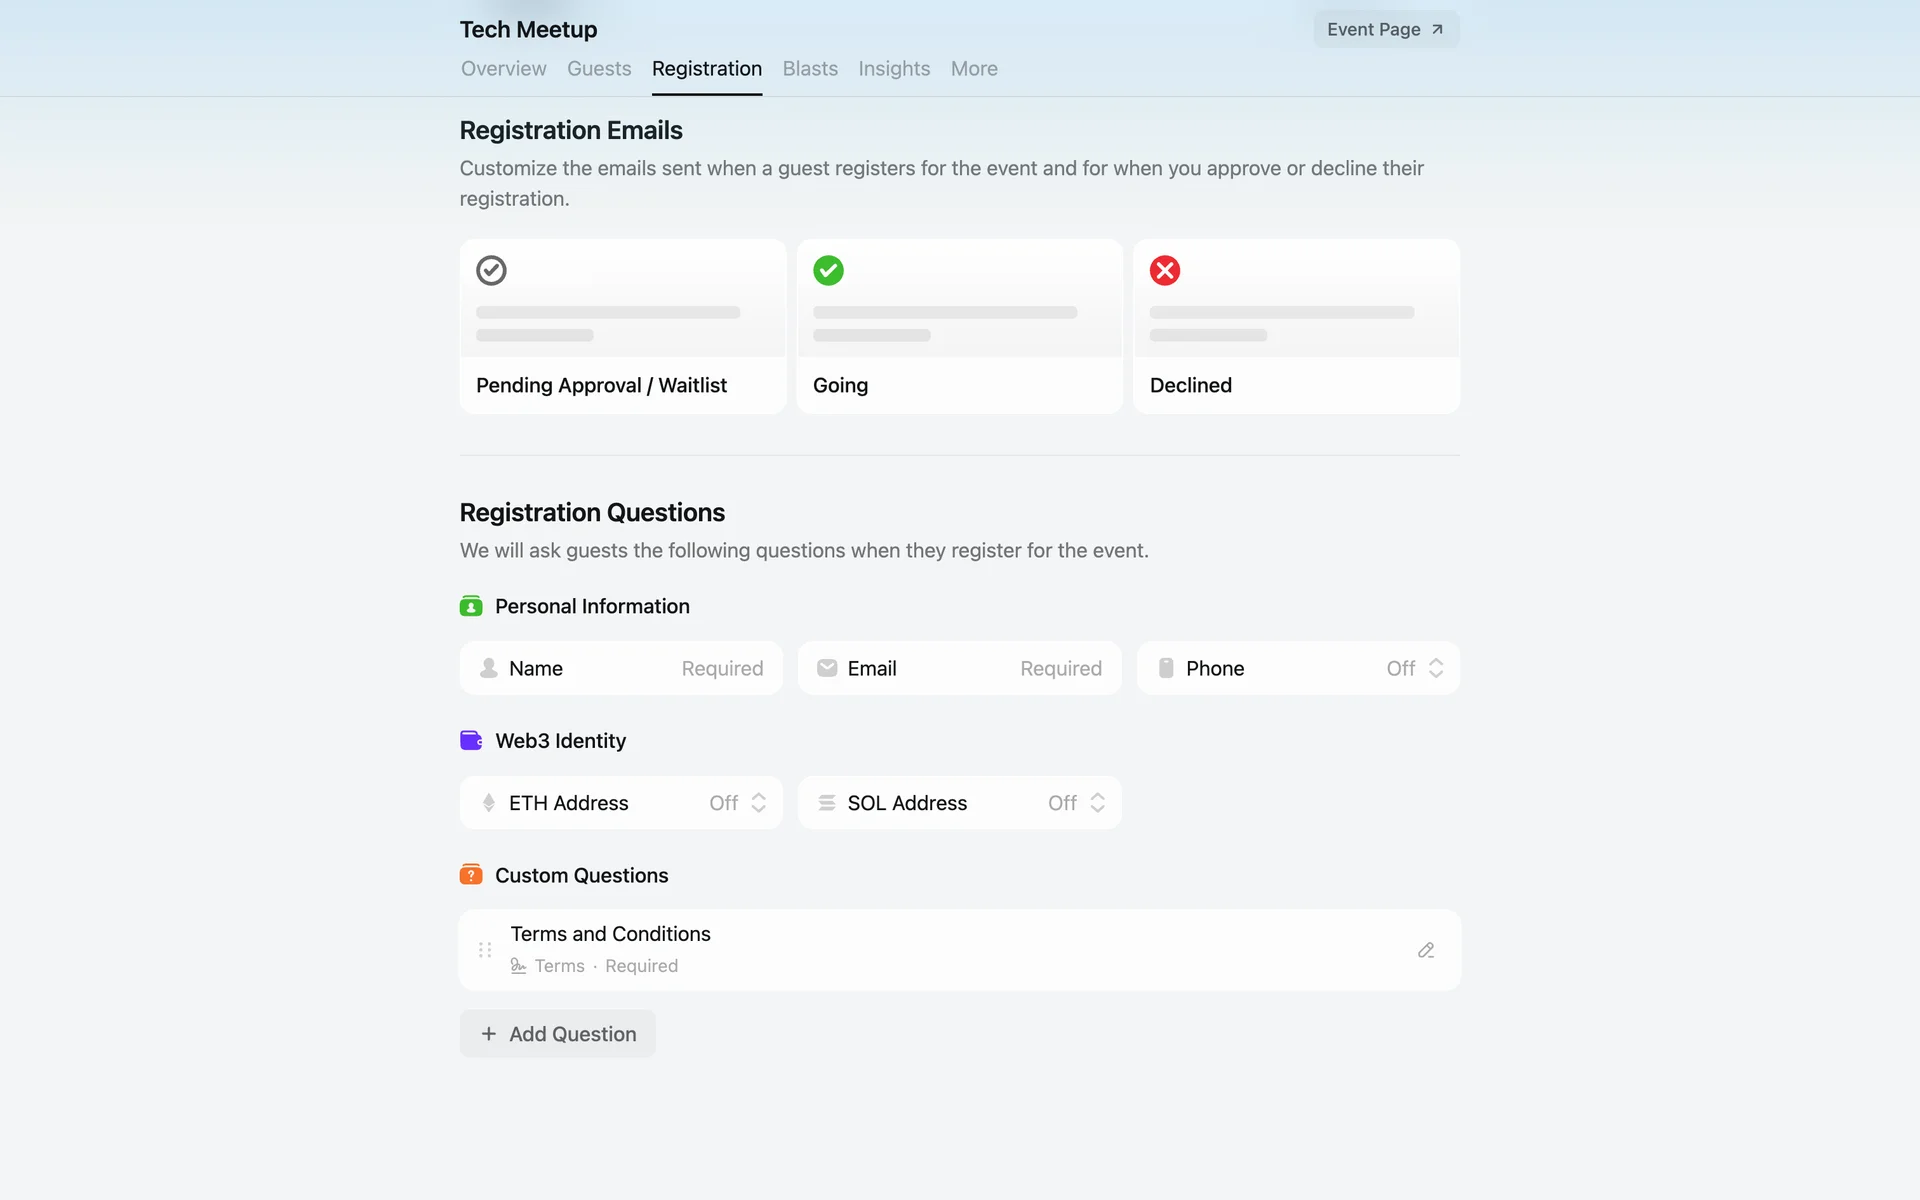Open the Declined email template card
This screenshot has height=1200, width=1920.
pyautogui.click(x=1296, y=326)
